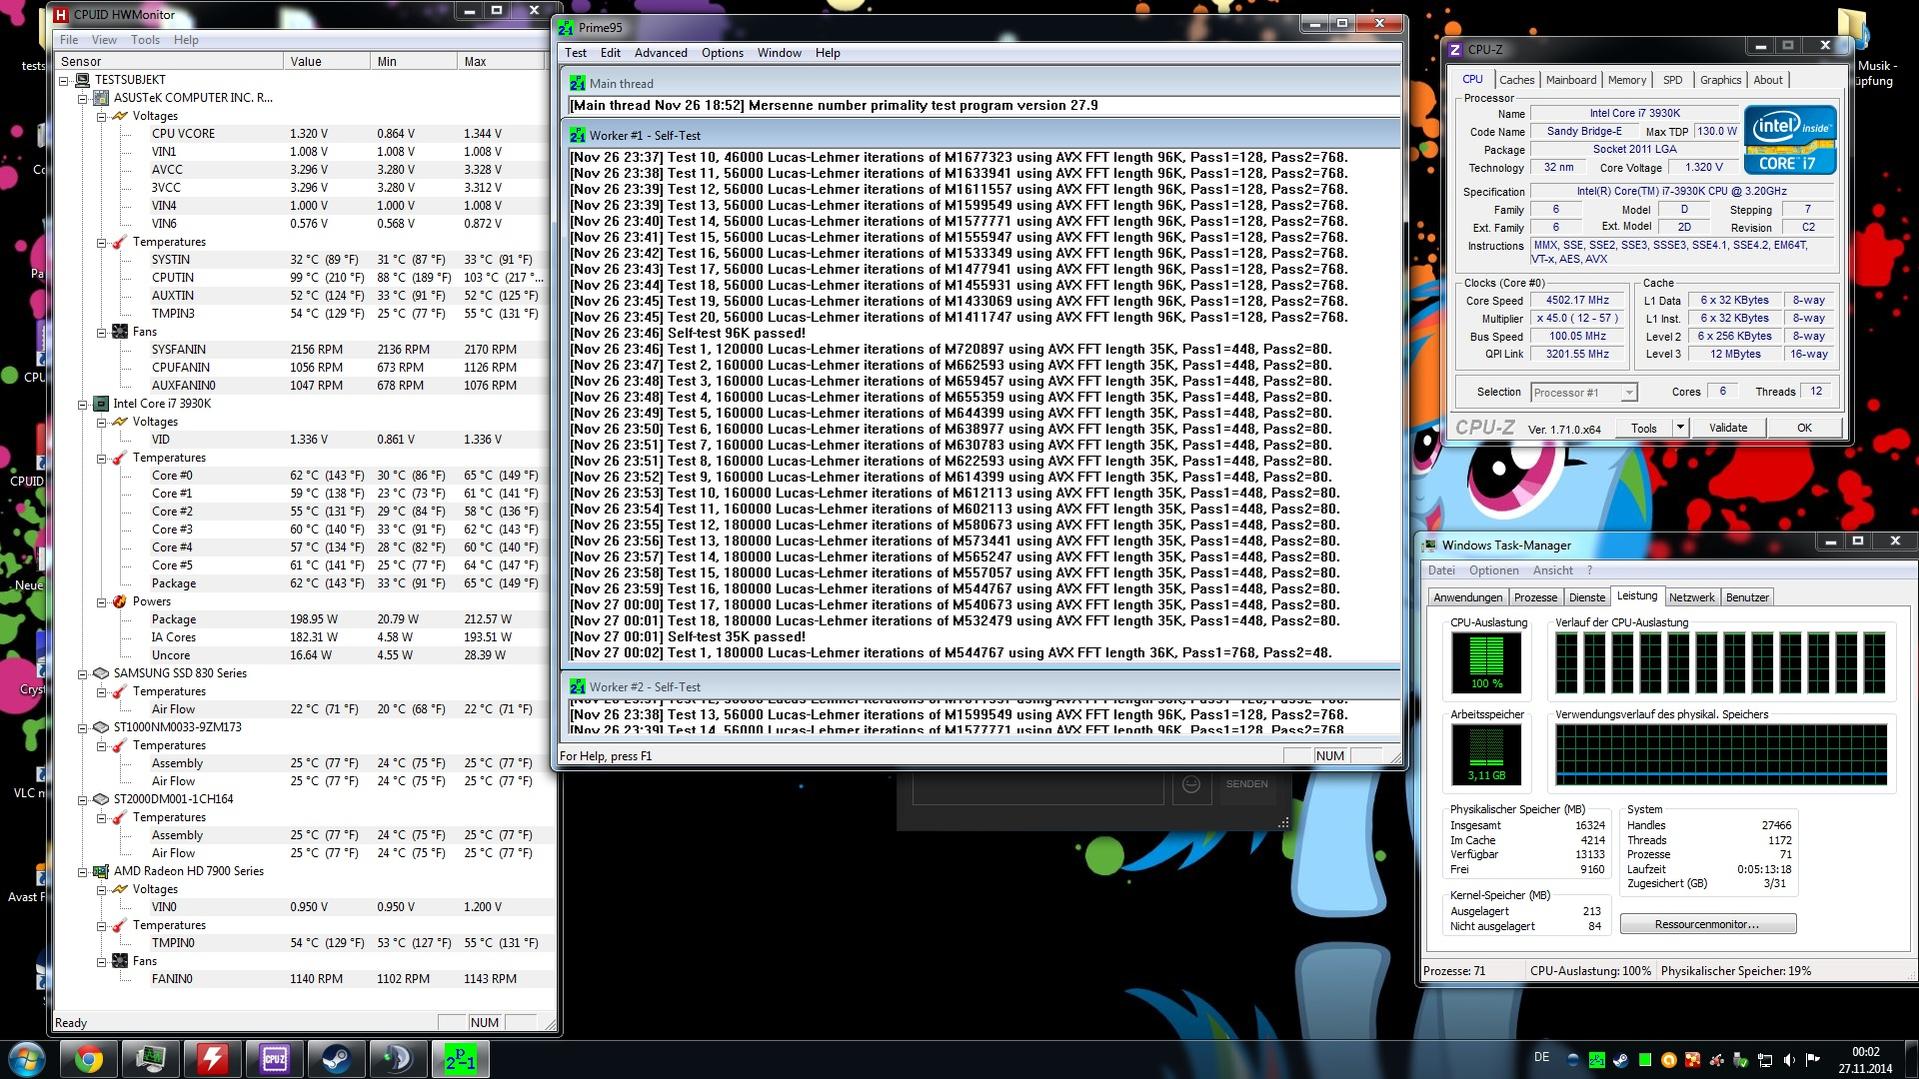Open the Windows Start orb
This screenshot has height=1079, width=1919.
pyautogui.click(x=27, y=1059)
